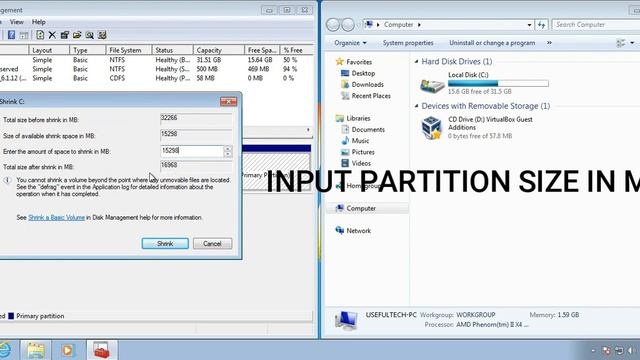Click the last toolbar icon beside the magnifier
The width and height of the screenshot is (640, 360).
coord(102,35)
